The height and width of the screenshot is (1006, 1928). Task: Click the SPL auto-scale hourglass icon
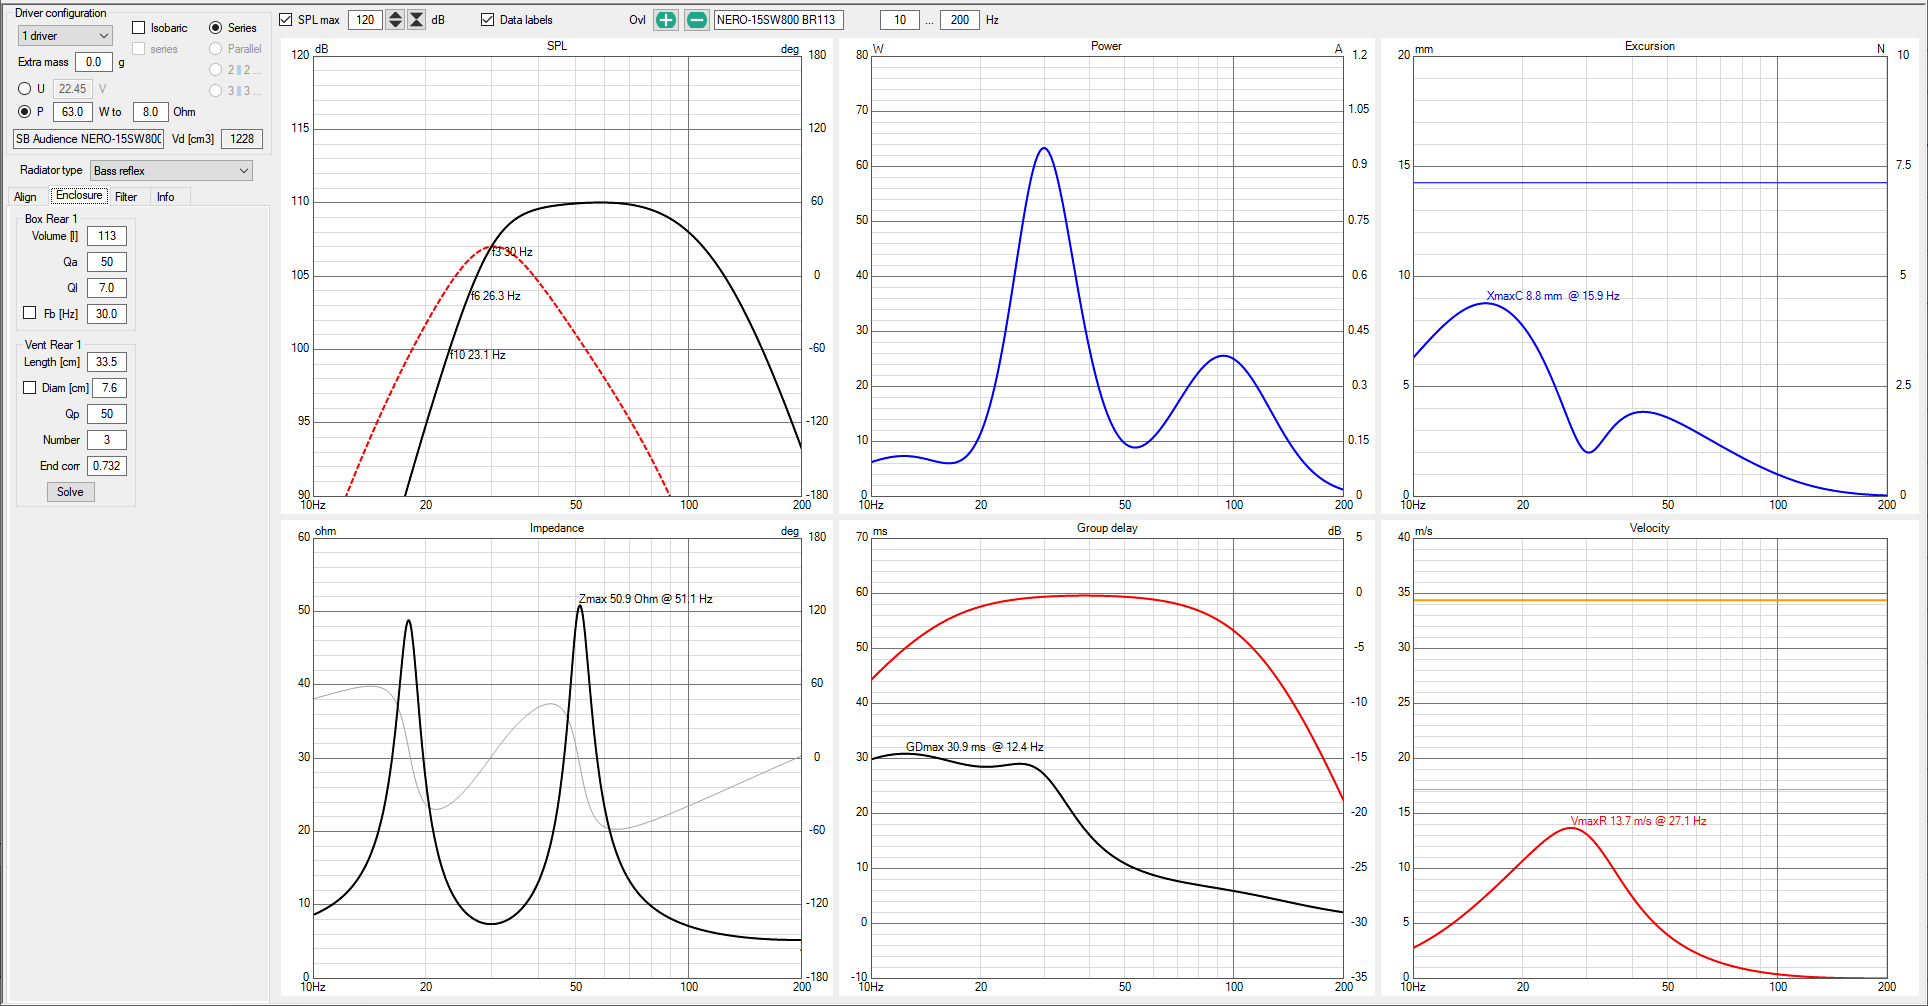416,20
